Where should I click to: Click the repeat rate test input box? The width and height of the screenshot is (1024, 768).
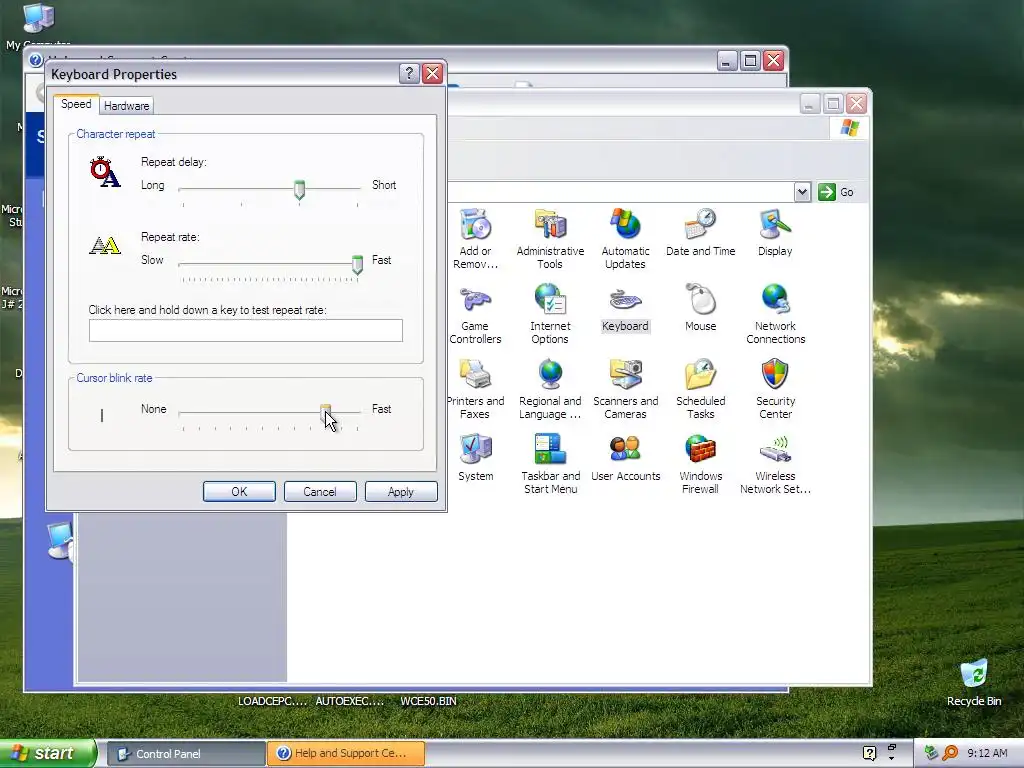click(246, 330)
